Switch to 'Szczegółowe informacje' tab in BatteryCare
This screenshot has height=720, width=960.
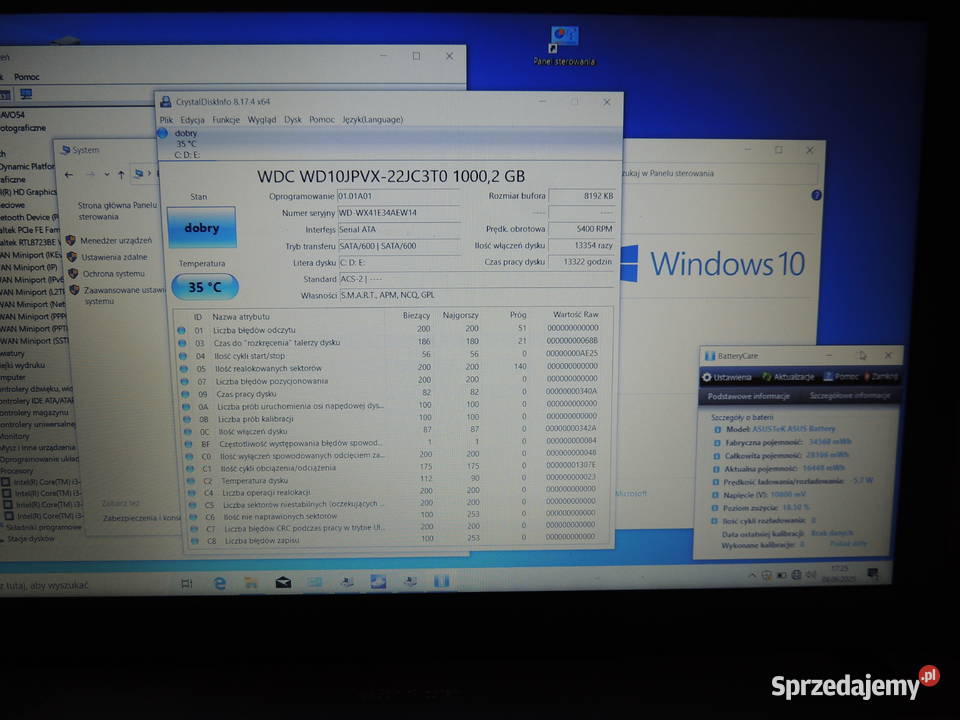click(850, 396)
